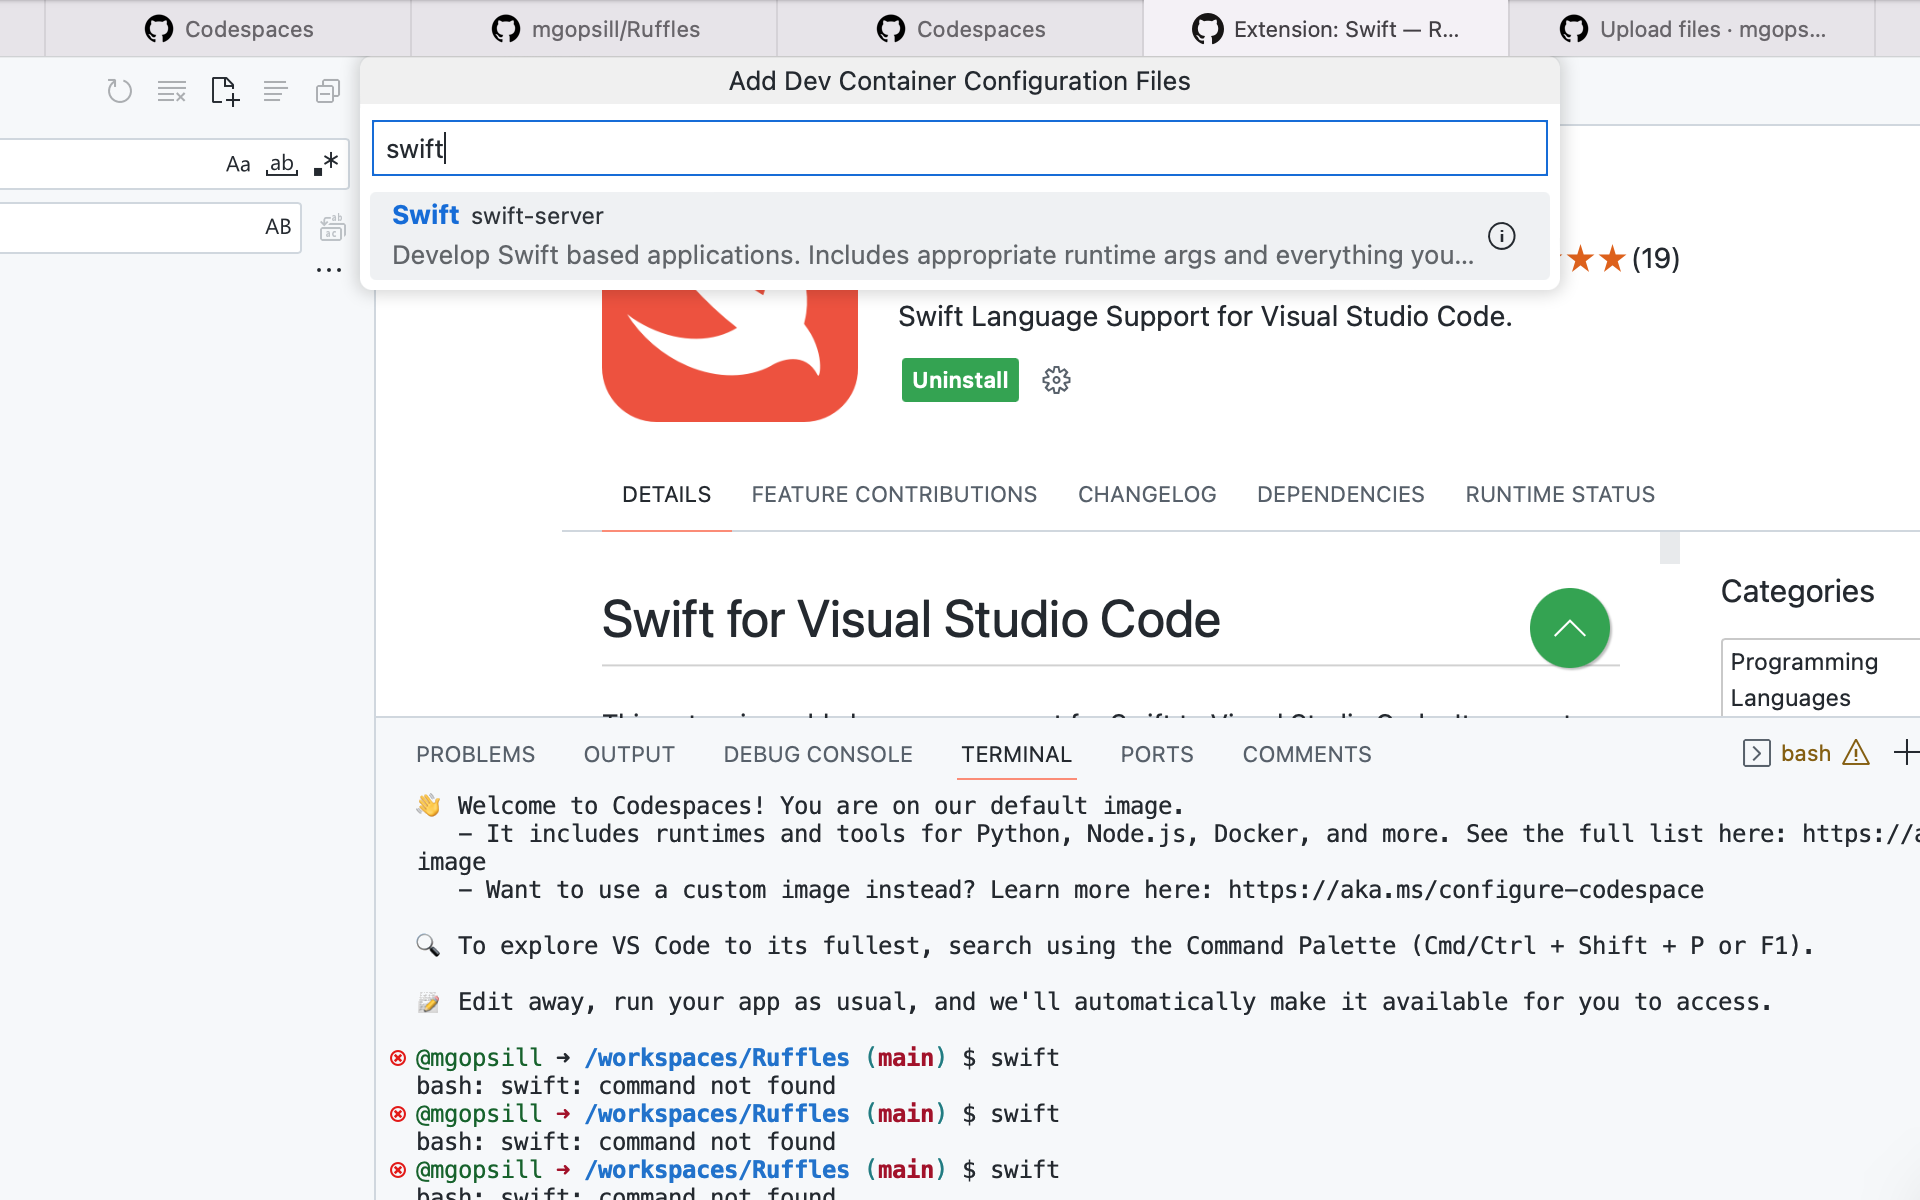Viewport: 1920px width, 1200px height.
Task: Switch to Upload files browser tab
Action: [x=1692, y=29]
